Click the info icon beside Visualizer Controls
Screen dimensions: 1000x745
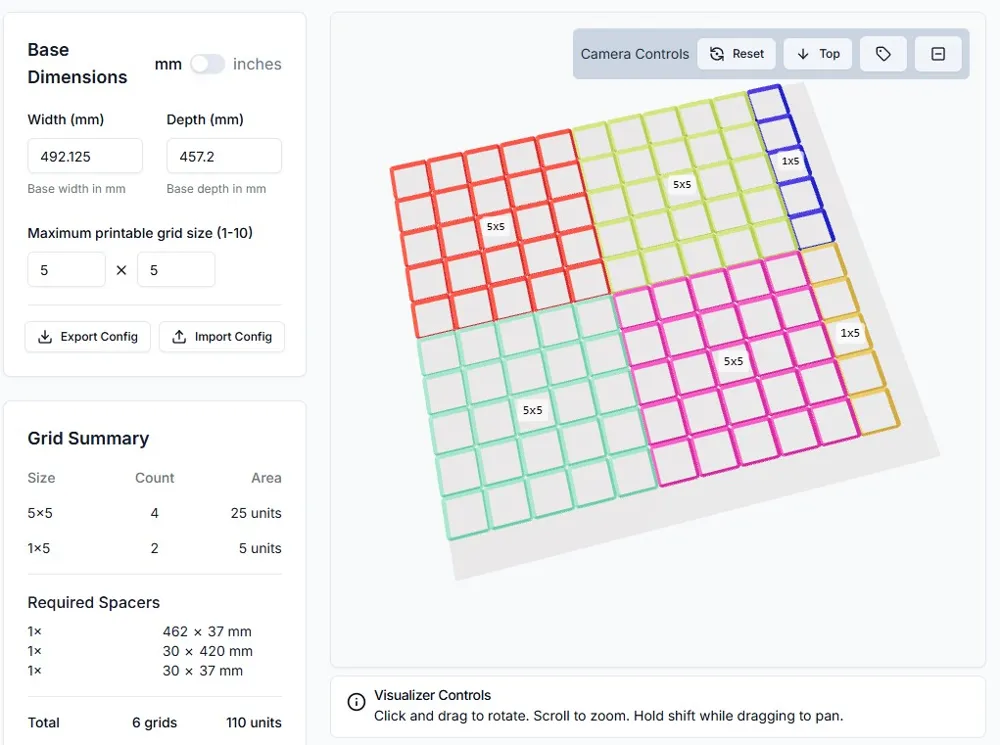pyautogui.click(x=356, y=702)
